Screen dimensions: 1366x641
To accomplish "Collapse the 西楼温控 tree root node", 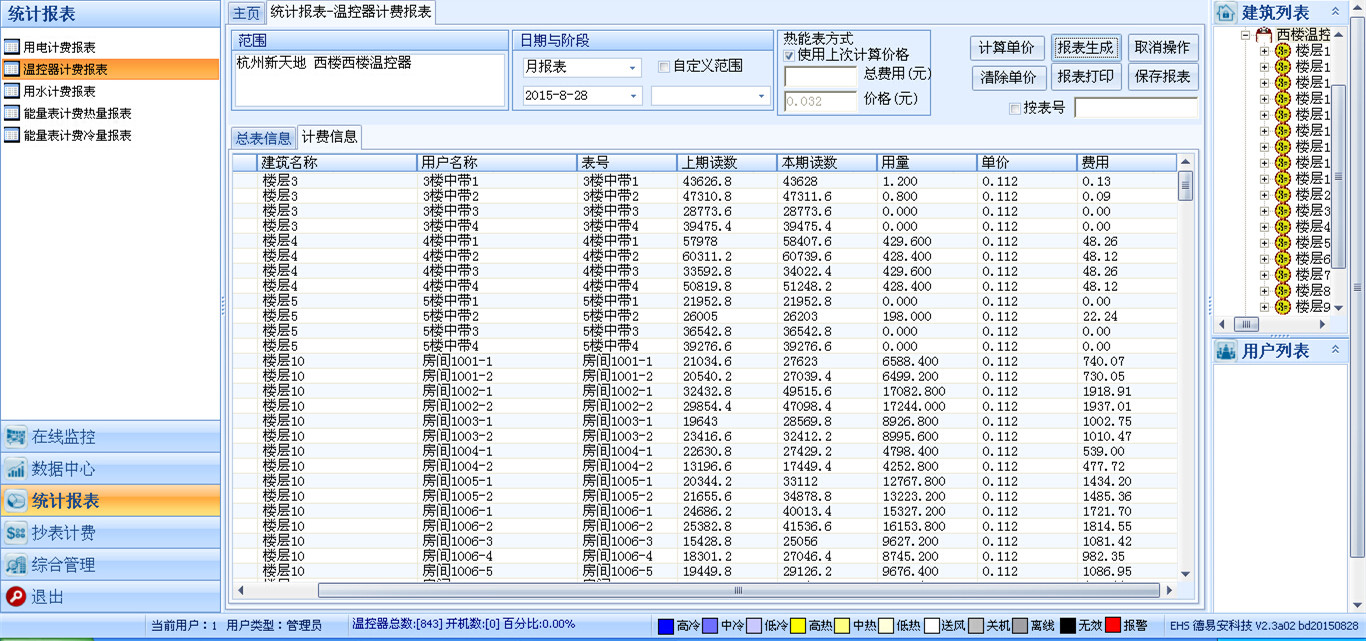I will pos(1246,35).
